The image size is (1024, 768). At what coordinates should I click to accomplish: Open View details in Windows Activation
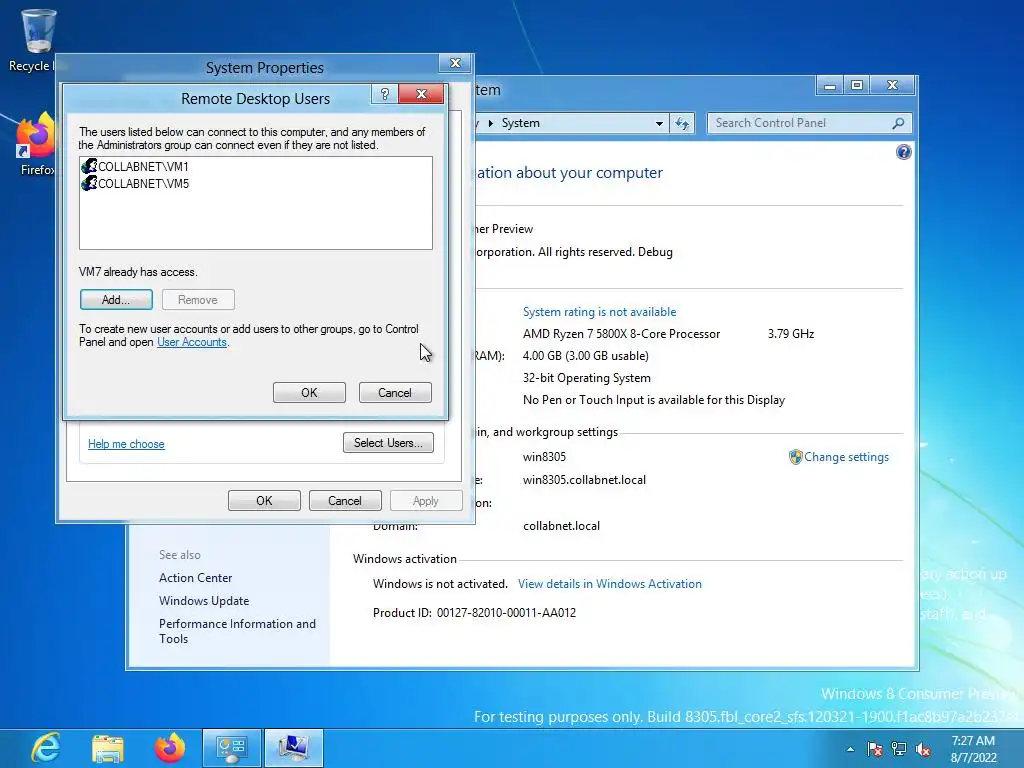[610, 584]
